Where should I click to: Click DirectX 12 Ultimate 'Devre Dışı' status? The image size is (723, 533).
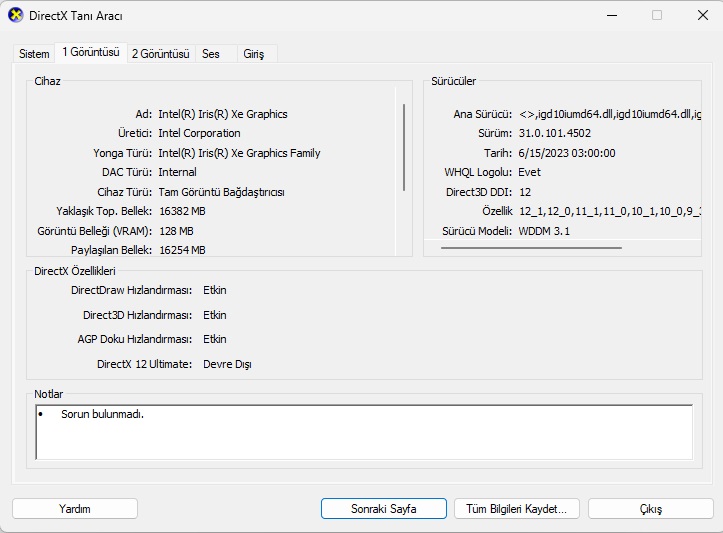click(227, 364)
